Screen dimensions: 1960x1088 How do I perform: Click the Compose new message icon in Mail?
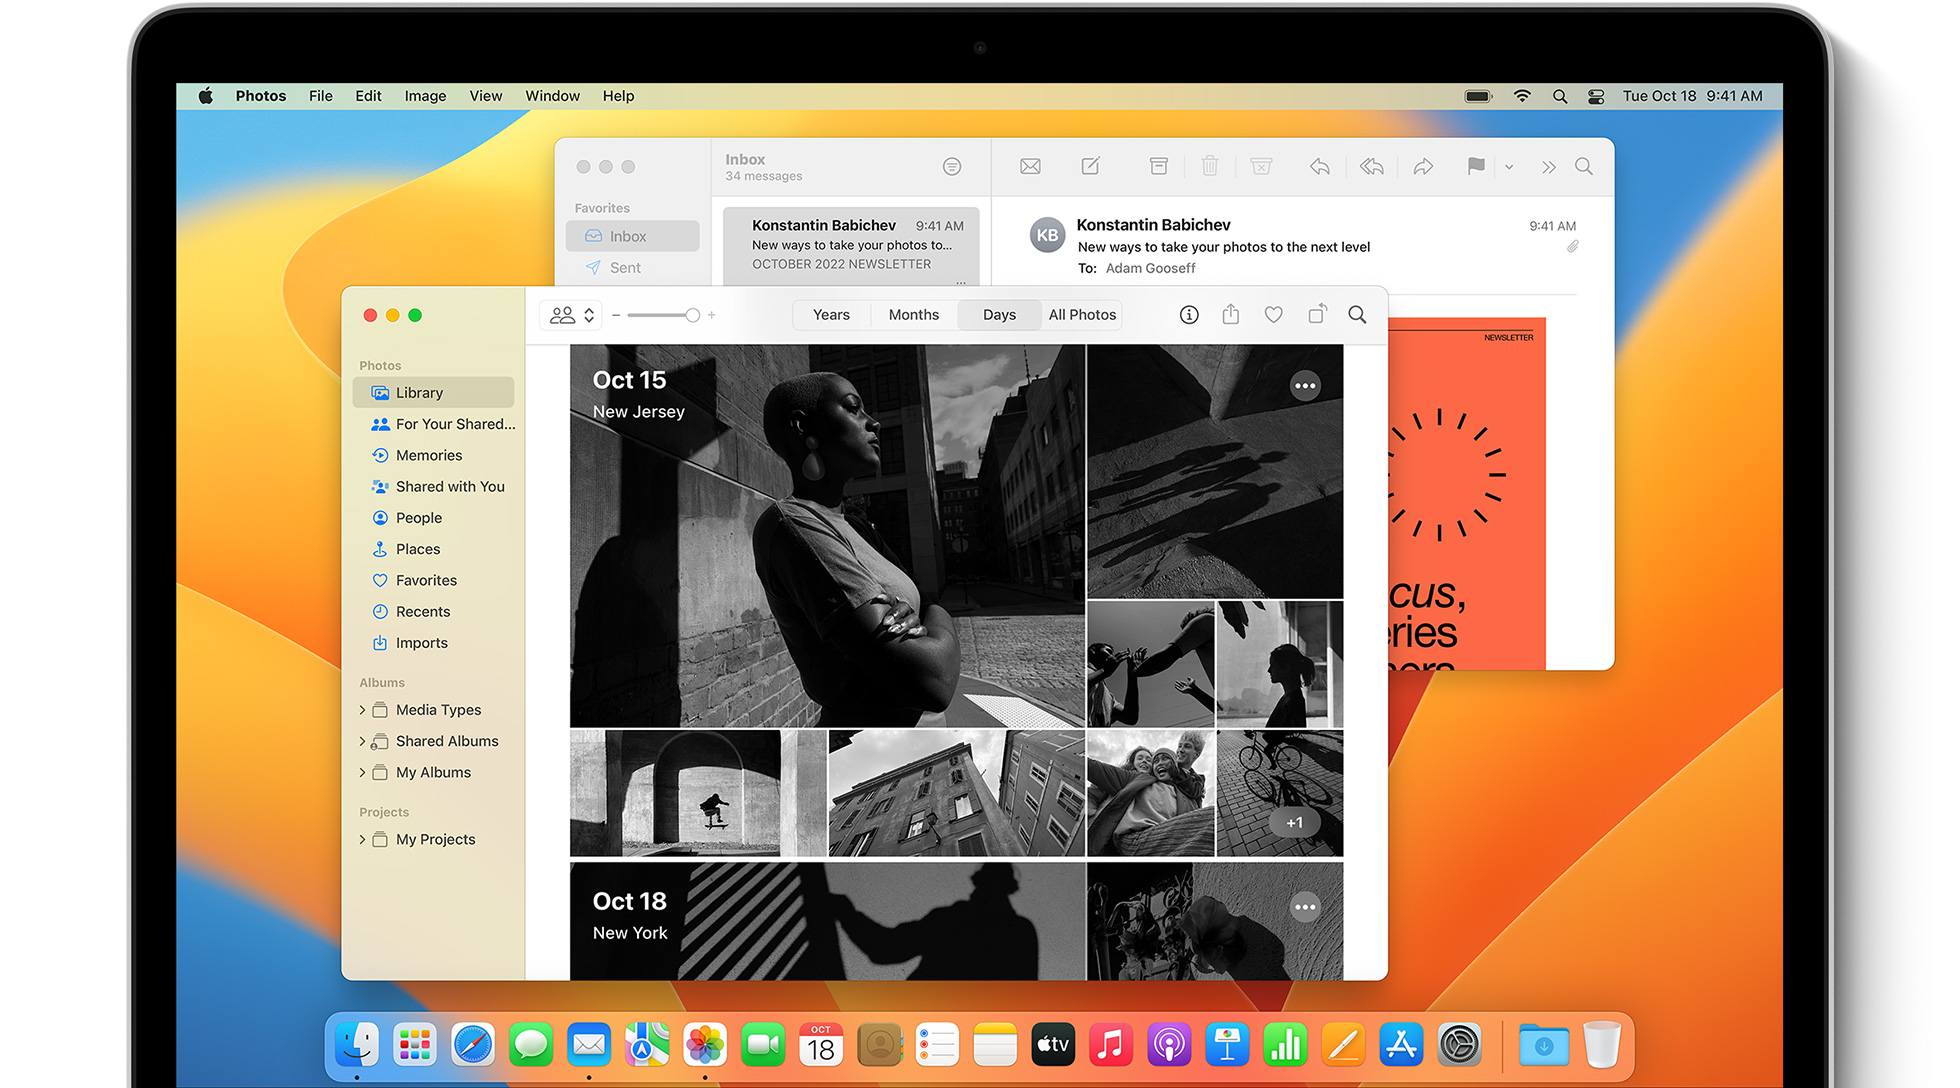click(x=1091, y=167)
